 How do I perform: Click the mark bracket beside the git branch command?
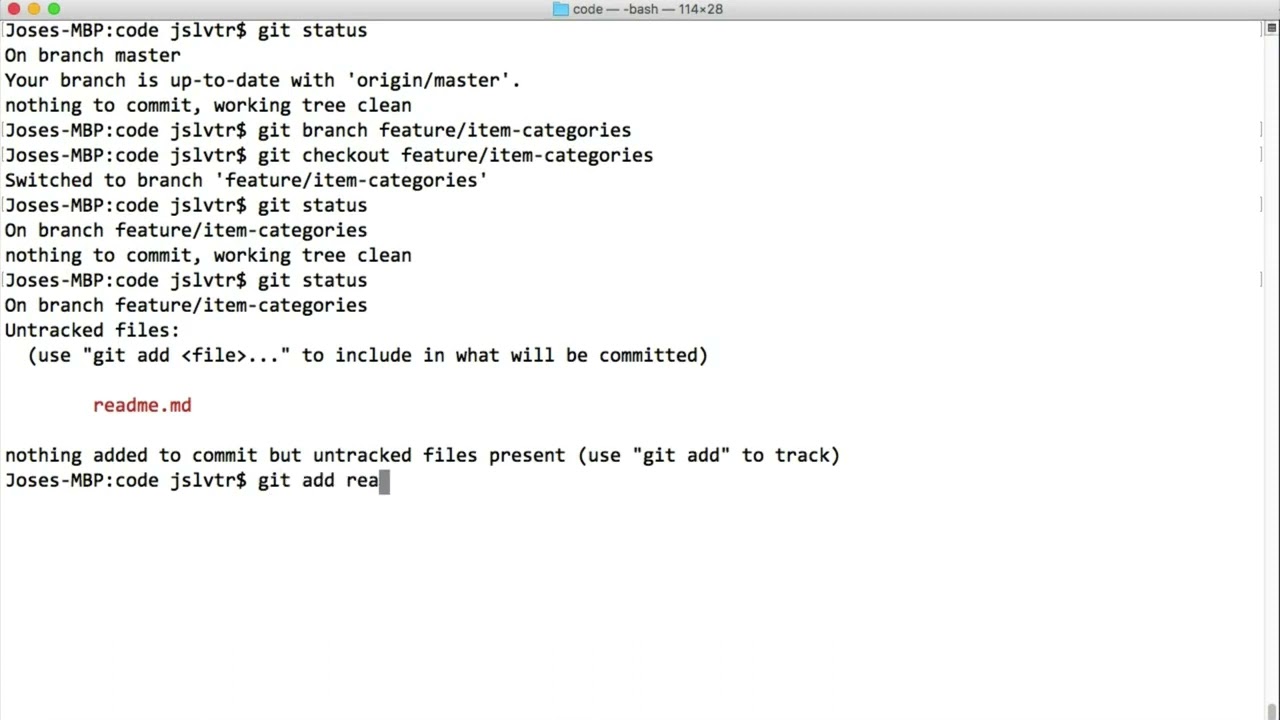[x=1261, y=130]
